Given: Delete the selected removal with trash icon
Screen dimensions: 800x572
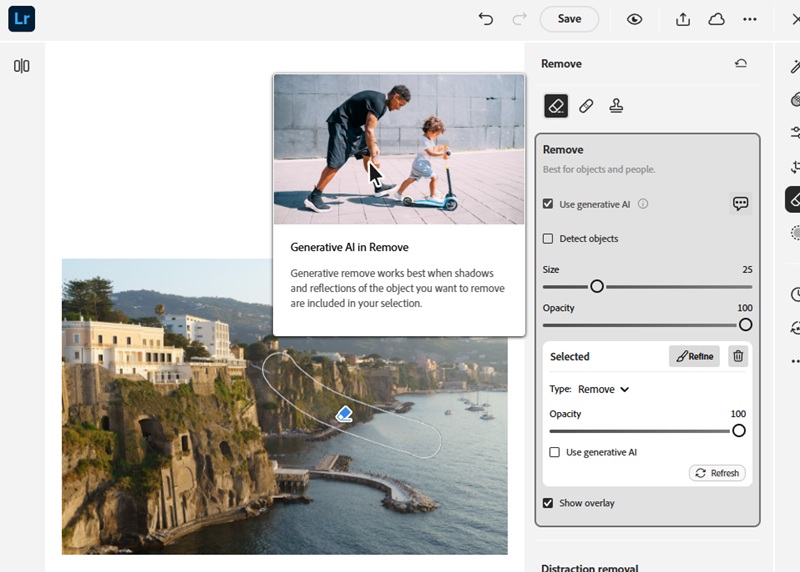Looking at the screenshot, I should (737, 356).
